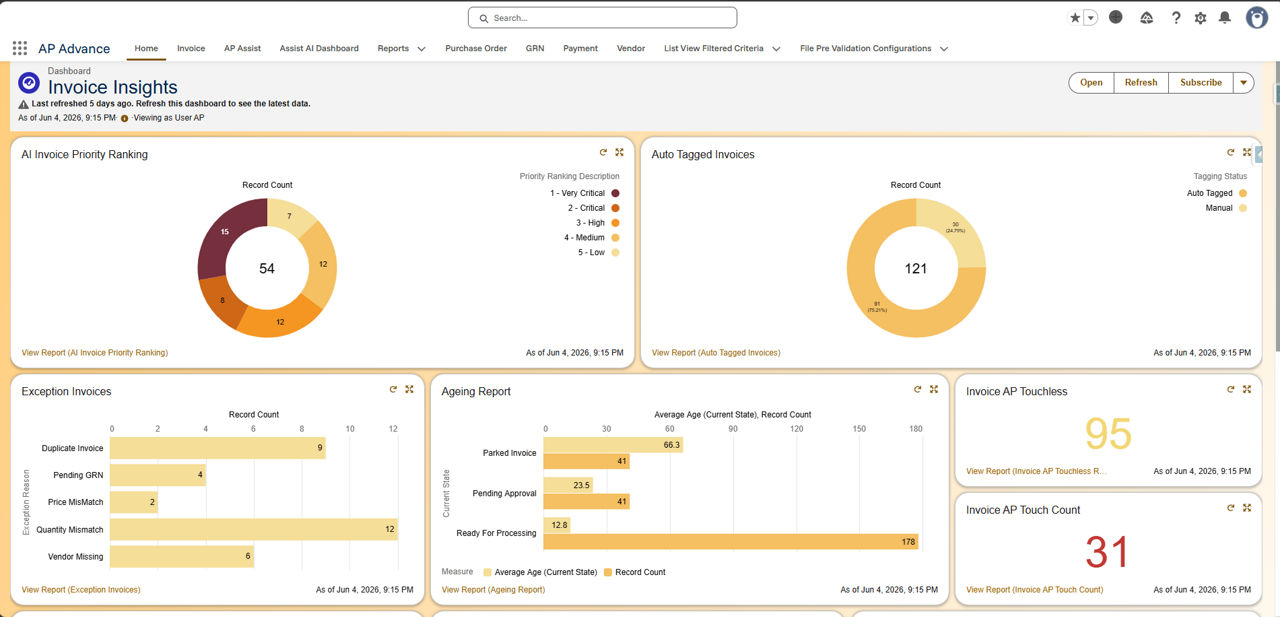Go to the Home tab

point(146,48)
